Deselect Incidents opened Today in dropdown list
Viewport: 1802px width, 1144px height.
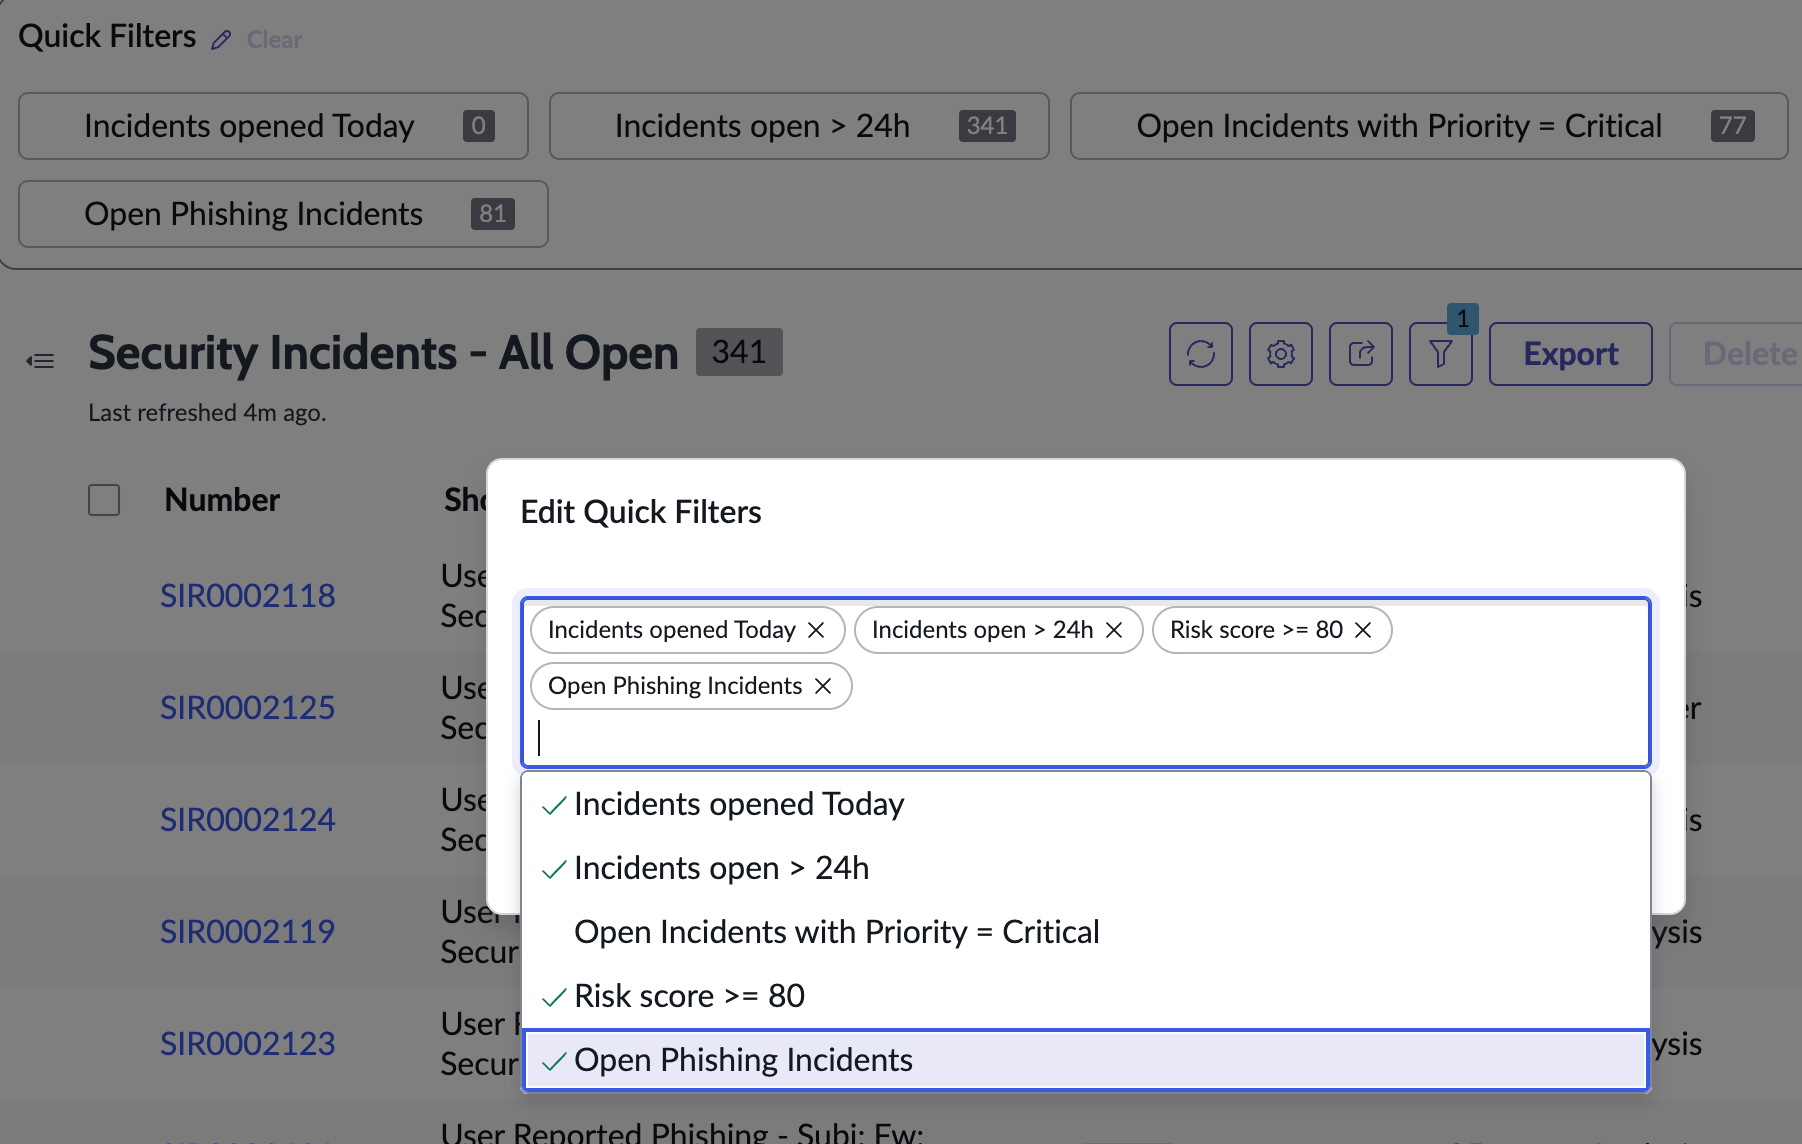1086,804
